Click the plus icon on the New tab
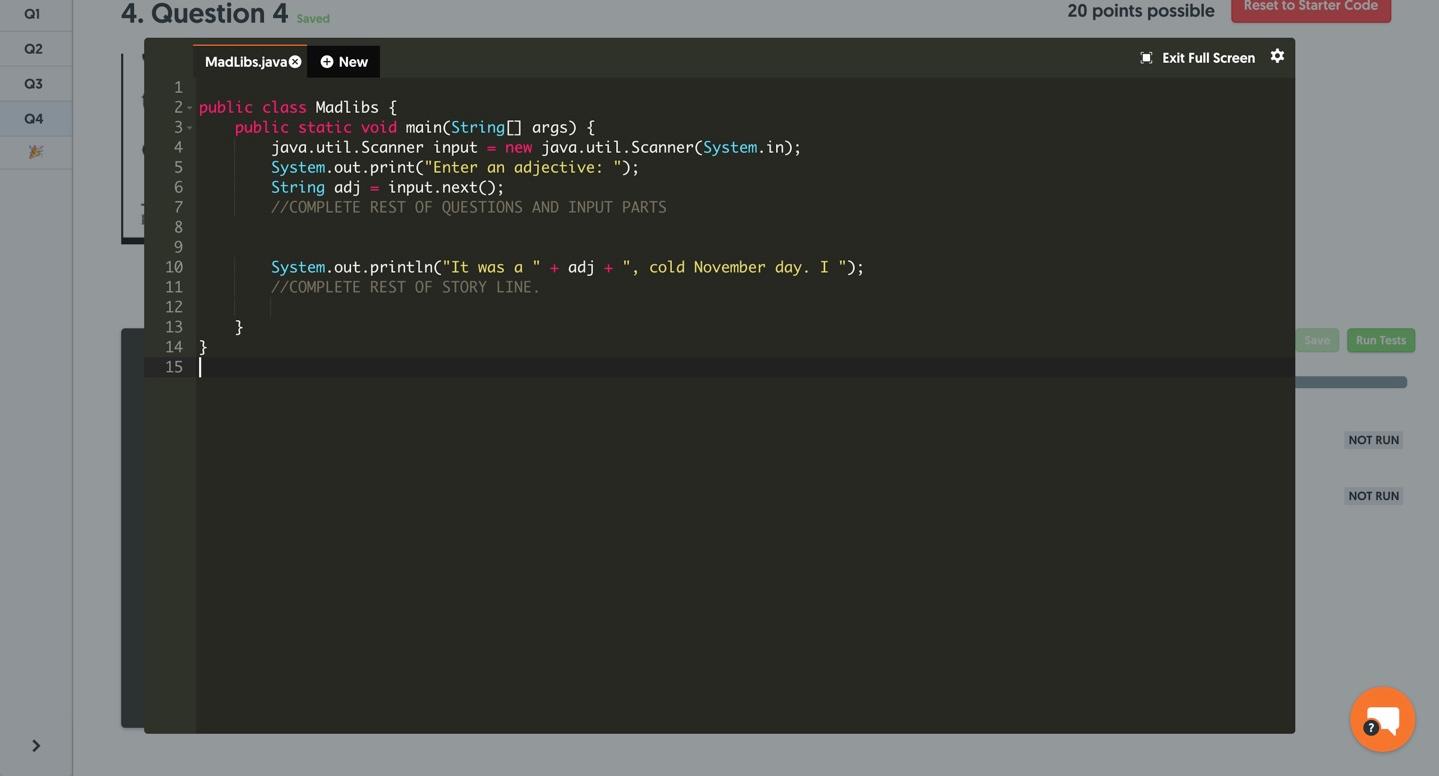 pyautogui.click(x=327, y=62)
